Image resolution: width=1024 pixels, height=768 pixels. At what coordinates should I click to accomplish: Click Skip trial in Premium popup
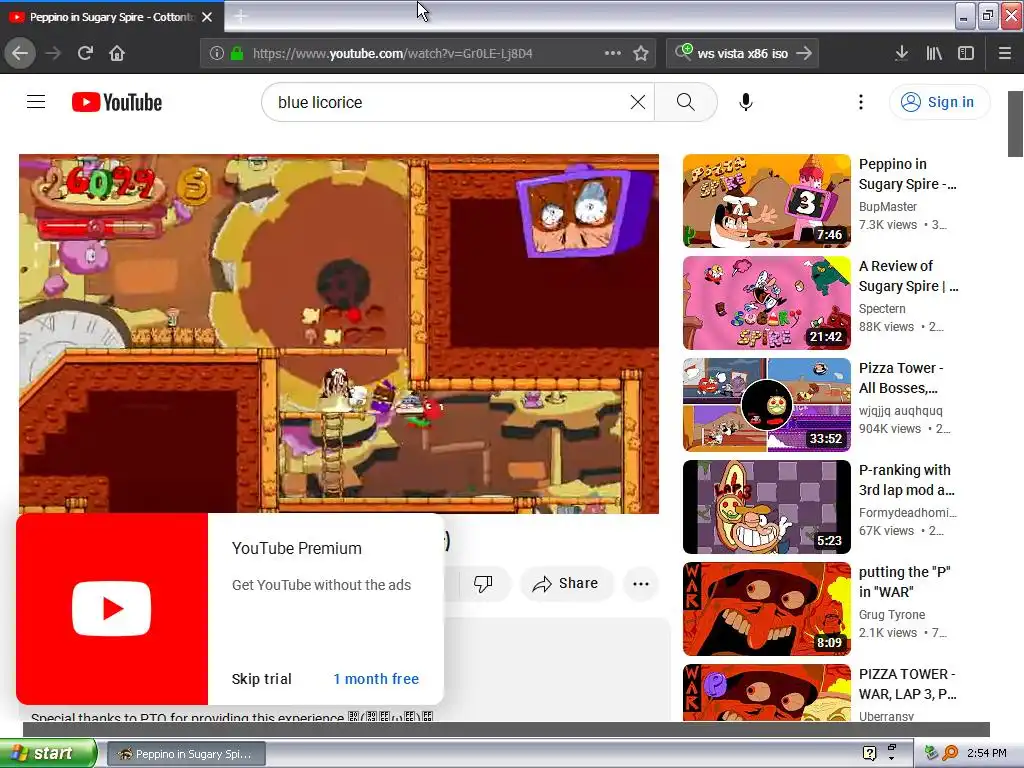pyautogui.click(x=261, y=679)
